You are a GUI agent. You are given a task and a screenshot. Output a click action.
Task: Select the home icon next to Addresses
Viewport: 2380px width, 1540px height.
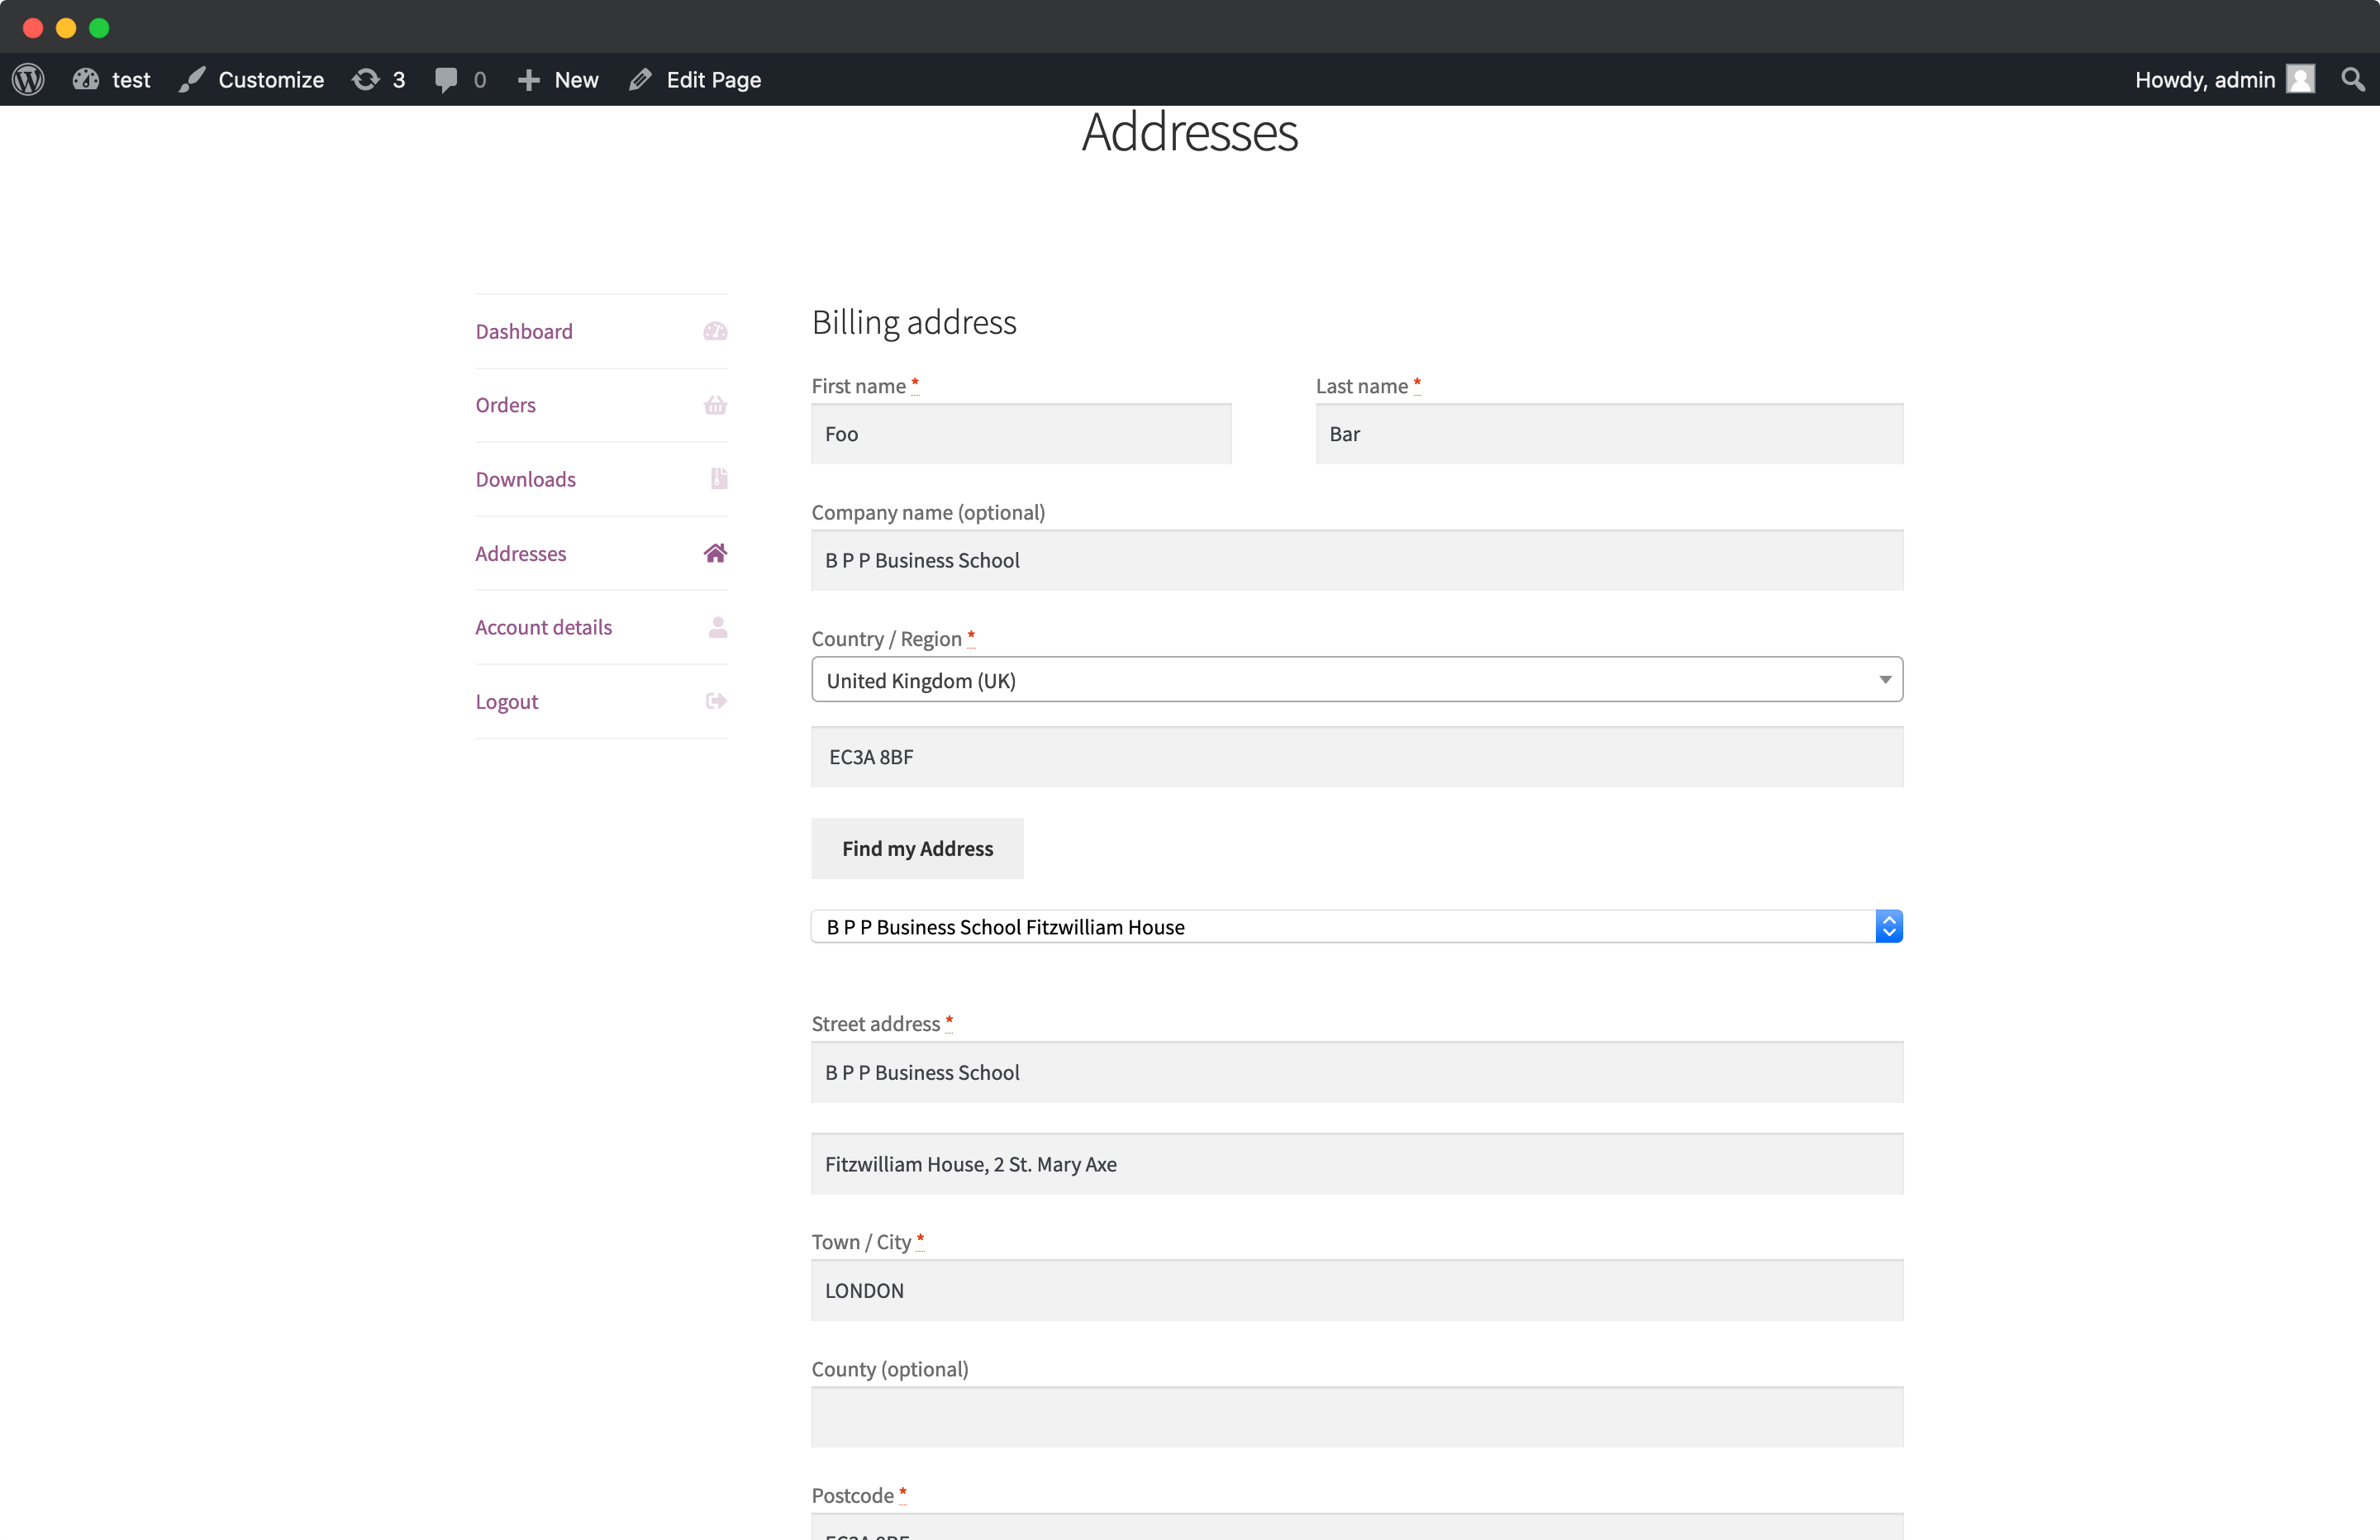point(716,553)
